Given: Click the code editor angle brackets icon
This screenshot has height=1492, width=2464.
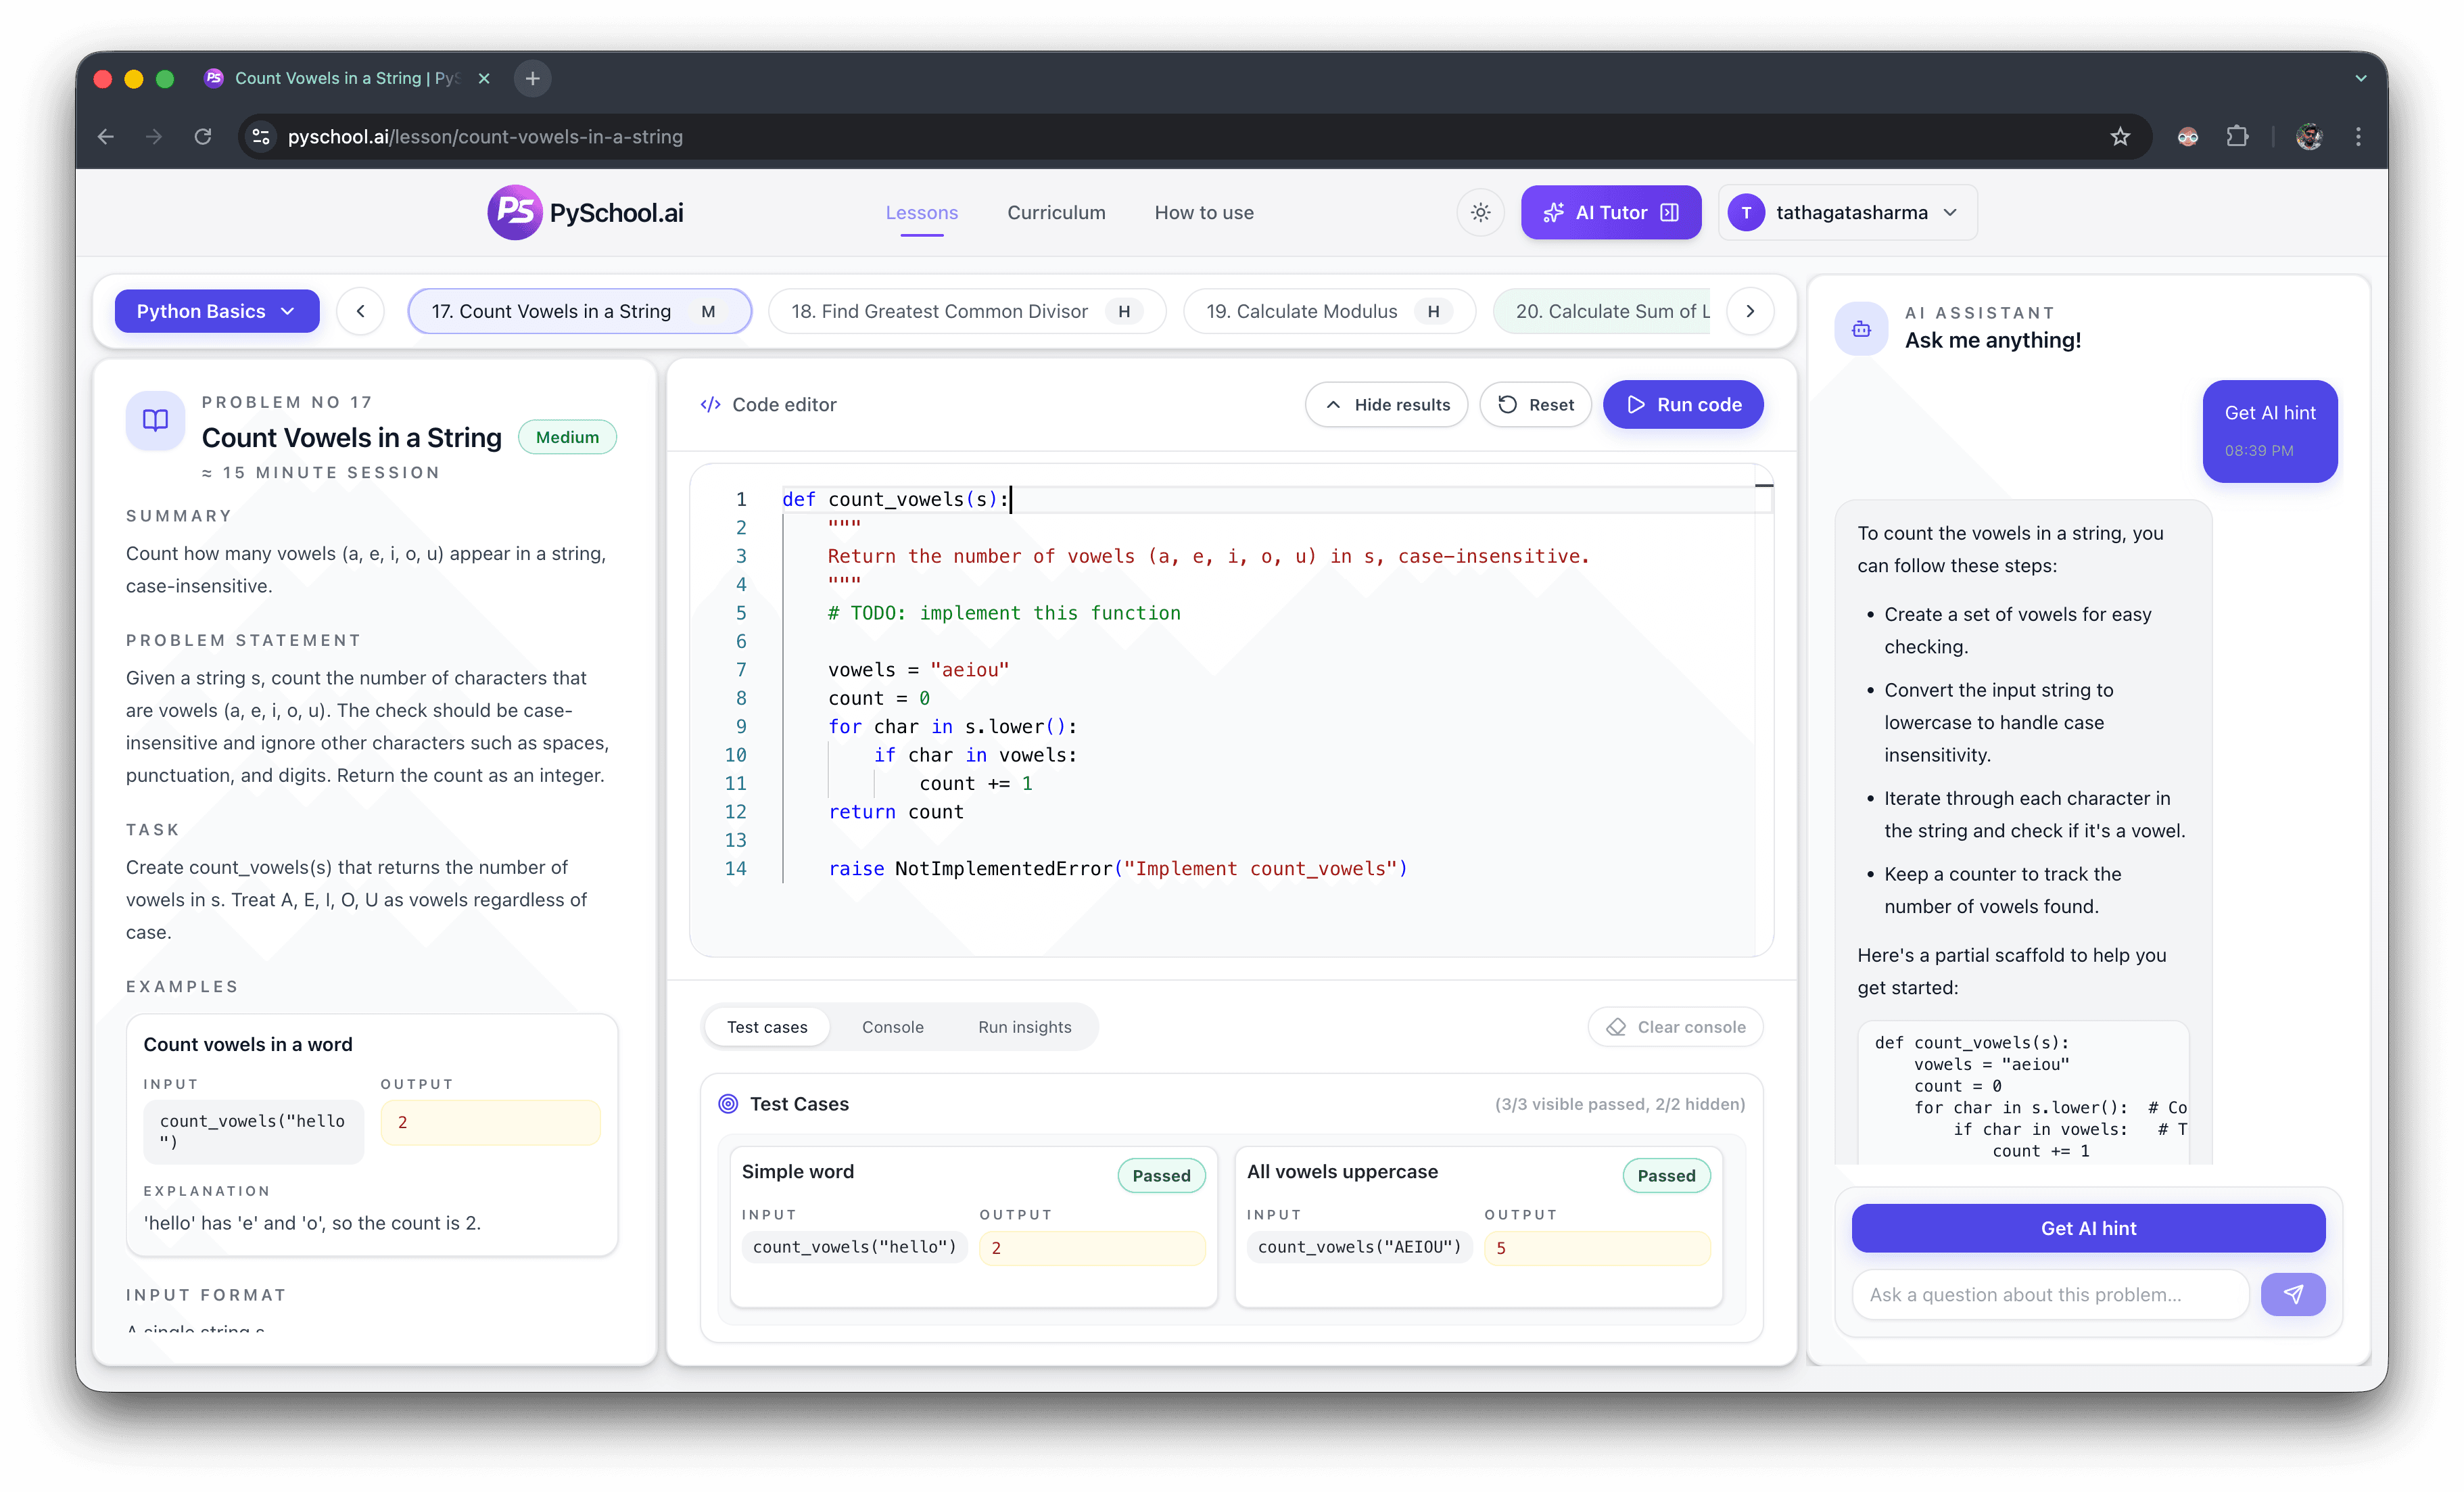Looking at the screenshot, I should click(x=710, y=404).
